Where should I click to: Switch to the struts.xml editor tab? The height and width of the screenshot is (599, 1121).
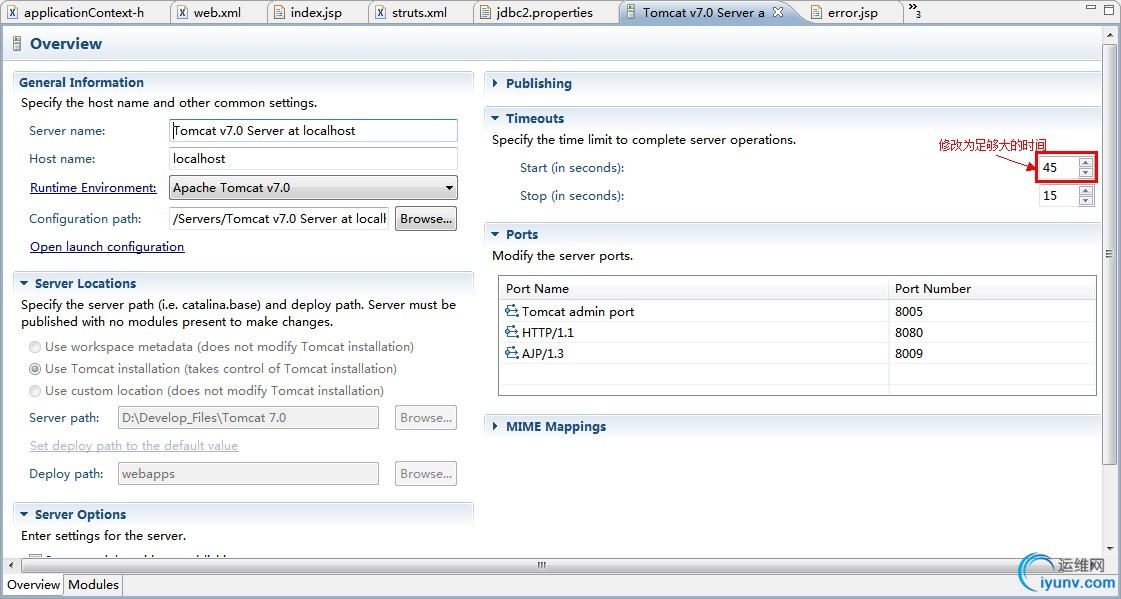419,13
